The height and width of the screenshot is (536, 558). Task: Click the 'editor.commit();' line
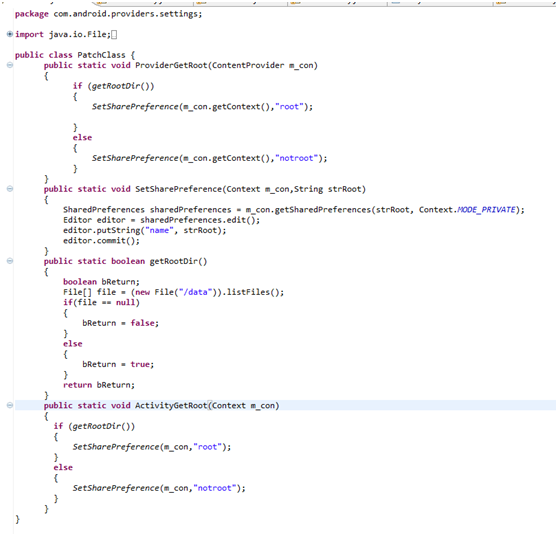point(101,241)
